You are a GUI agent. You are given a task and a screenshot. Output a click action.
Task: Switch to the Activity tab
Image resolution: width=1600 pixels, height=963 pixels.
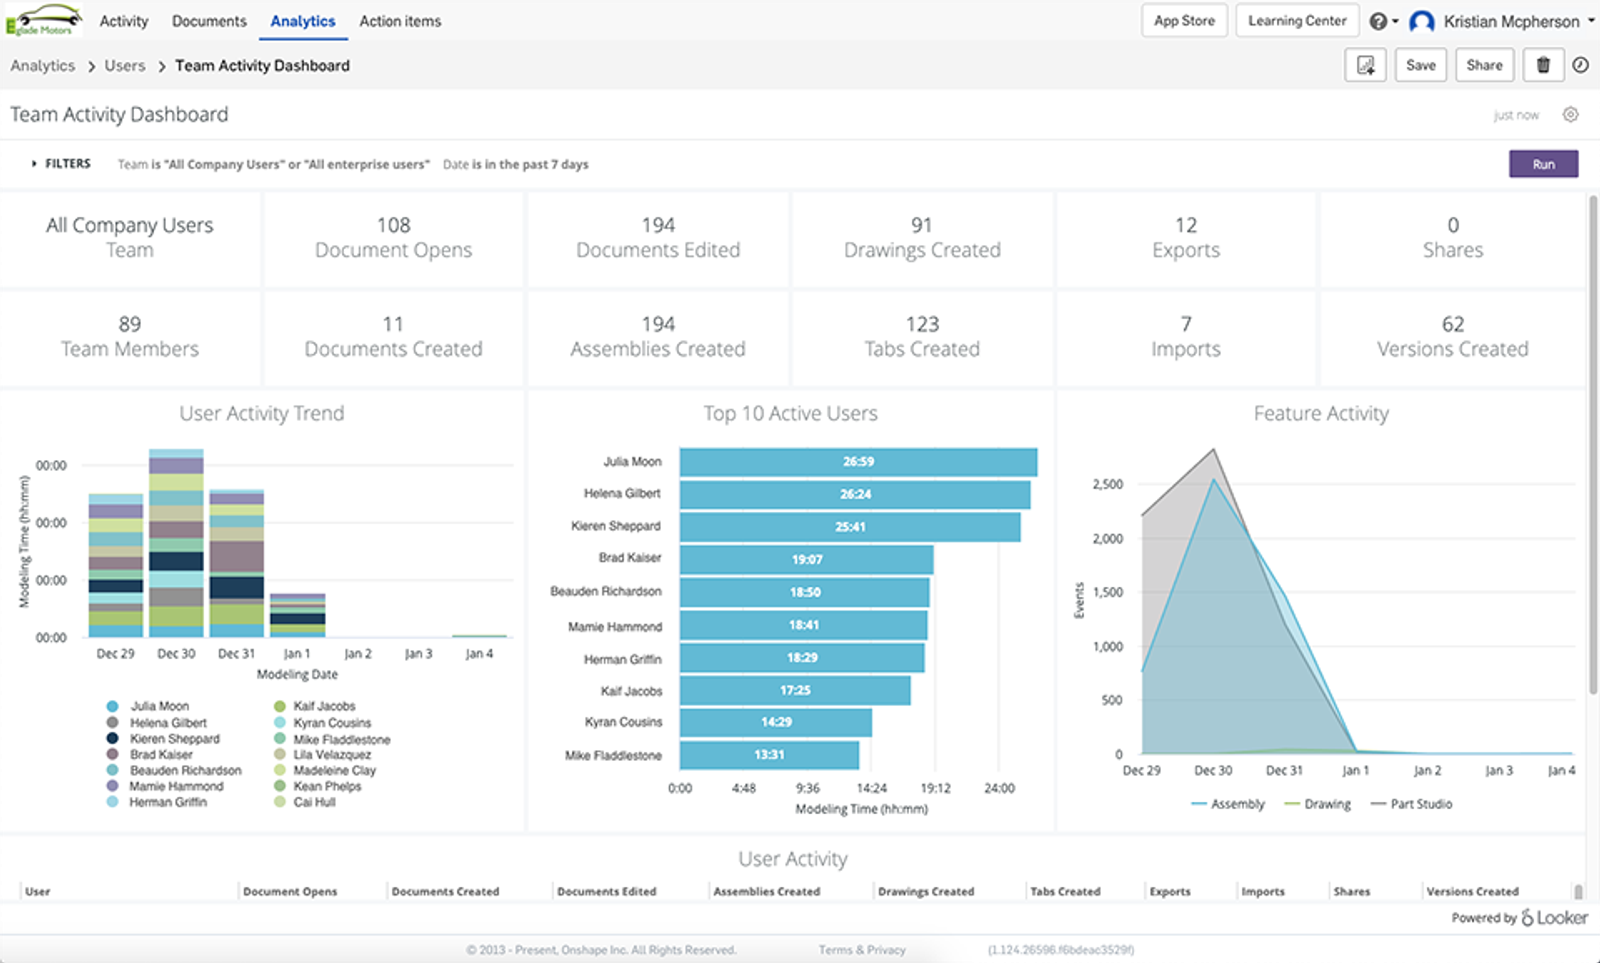124,21
